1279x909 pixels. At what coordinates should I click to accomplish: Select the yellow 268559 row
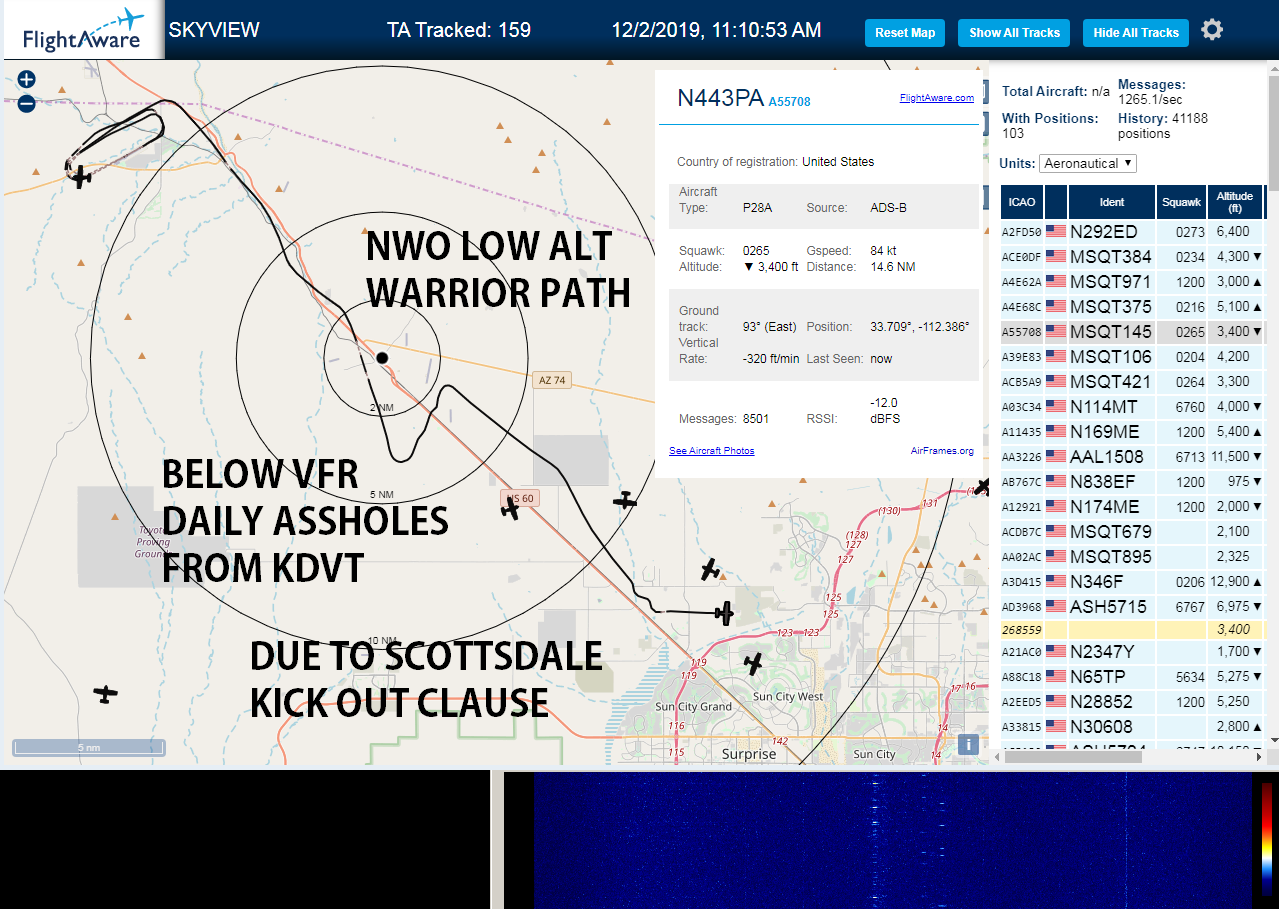1133,630
